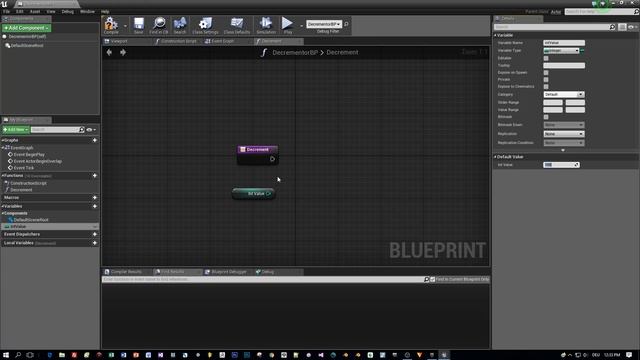Viewport: 640px width, 360px height.
Task: Toggle the Bitmask checkbox
Action: [x=546, y=117]
